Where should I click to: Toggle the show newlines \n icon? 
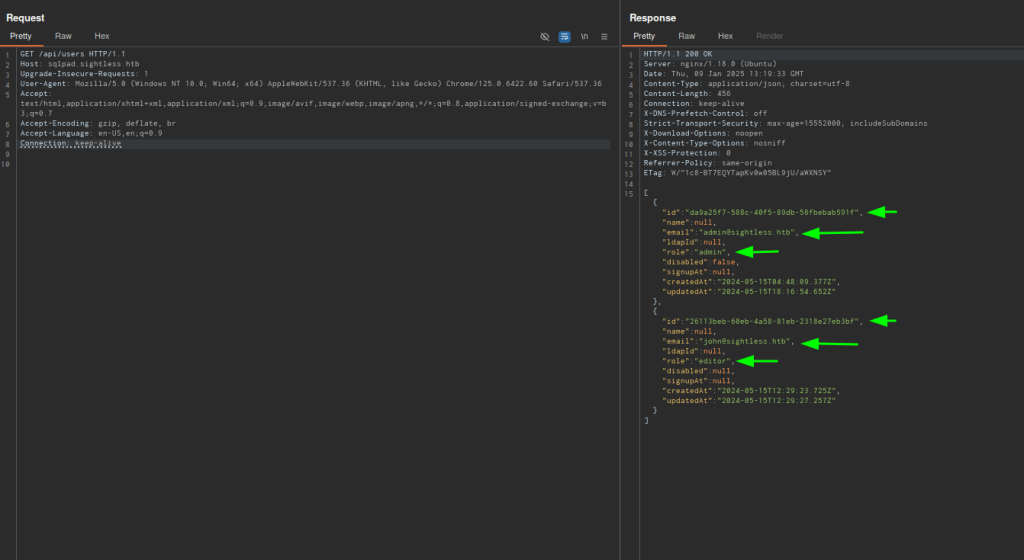click(x=584, y=36)
